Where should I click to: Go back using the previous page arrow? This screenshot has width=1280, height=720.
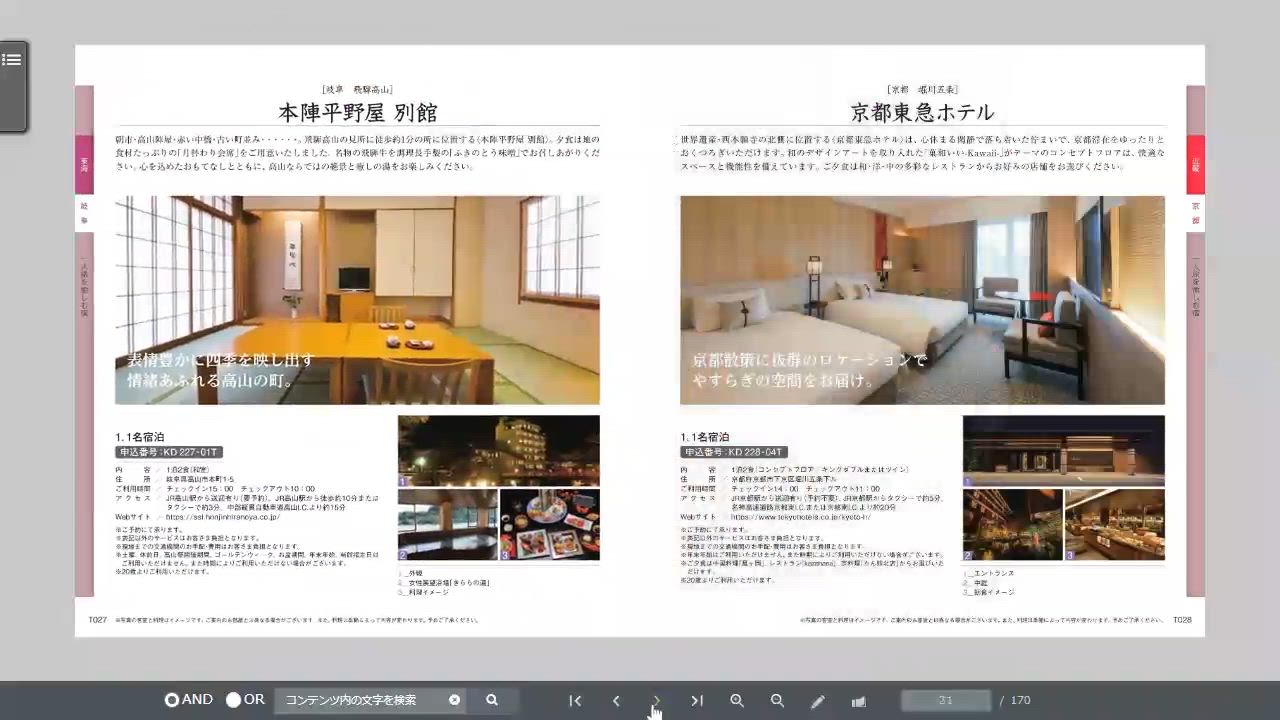click(616, 700)
